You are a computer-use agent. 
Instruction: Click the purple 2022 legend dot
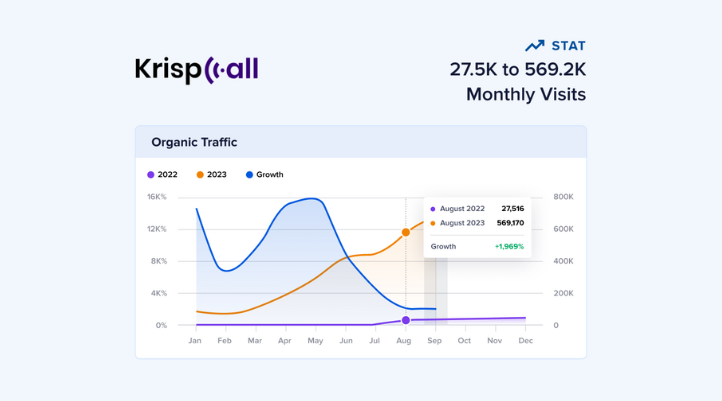click(151, 175)
